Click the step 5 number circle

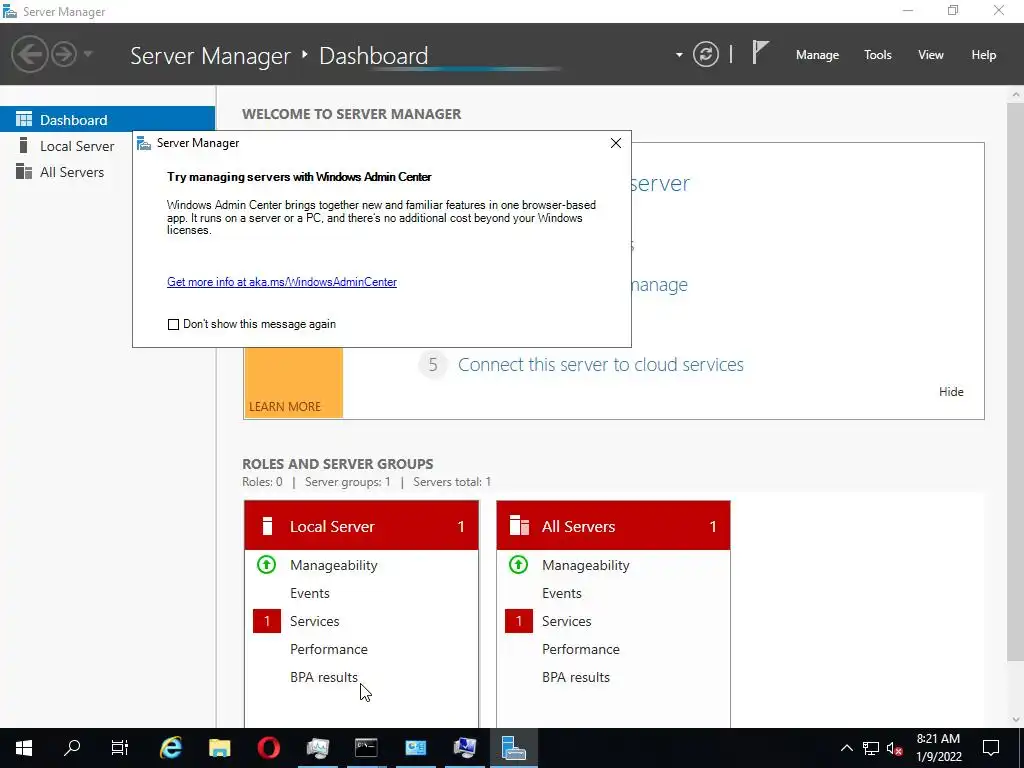(x=432, y=364)
